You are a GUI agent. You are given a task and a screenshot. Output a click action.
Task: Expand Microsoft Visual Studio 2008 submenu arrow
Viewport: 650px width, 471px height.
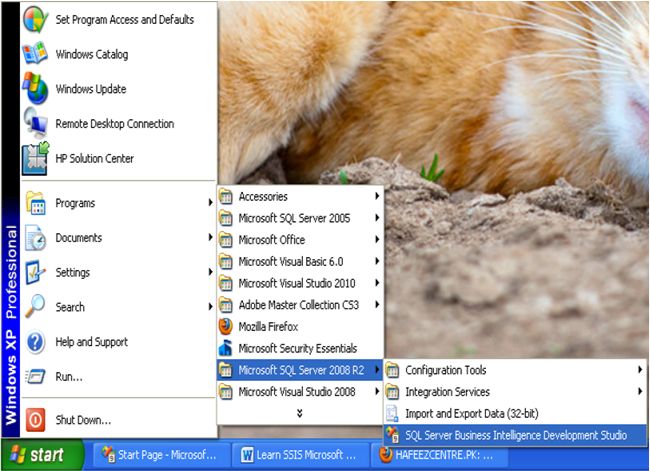(377, 391)
